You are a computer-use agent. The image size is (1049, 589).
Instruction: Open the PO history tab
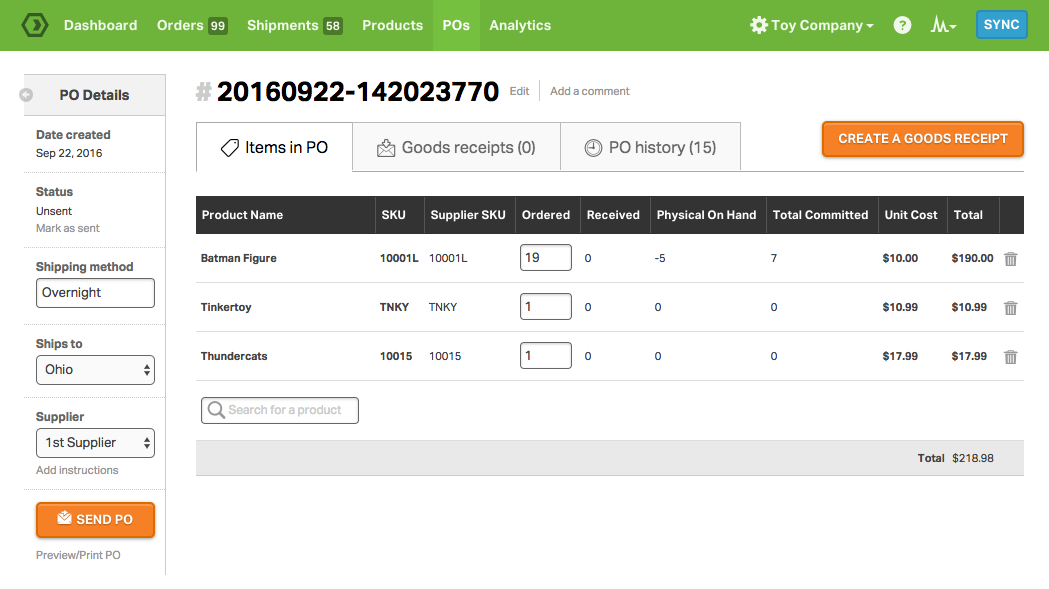click(650, 148)
